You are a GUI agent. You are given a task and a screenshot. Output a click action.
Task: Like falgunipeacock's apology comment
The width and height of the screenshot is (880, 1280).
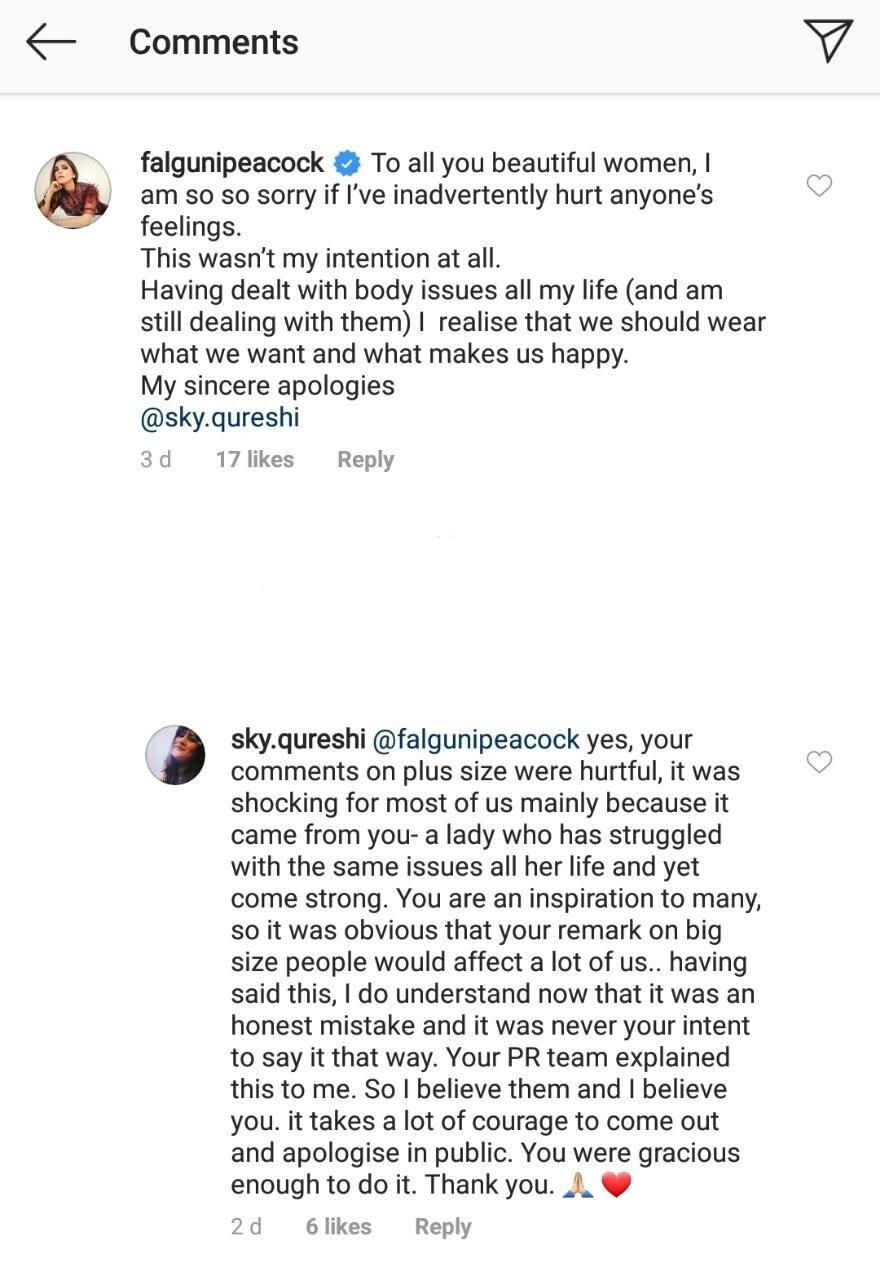tap(820, 186)
